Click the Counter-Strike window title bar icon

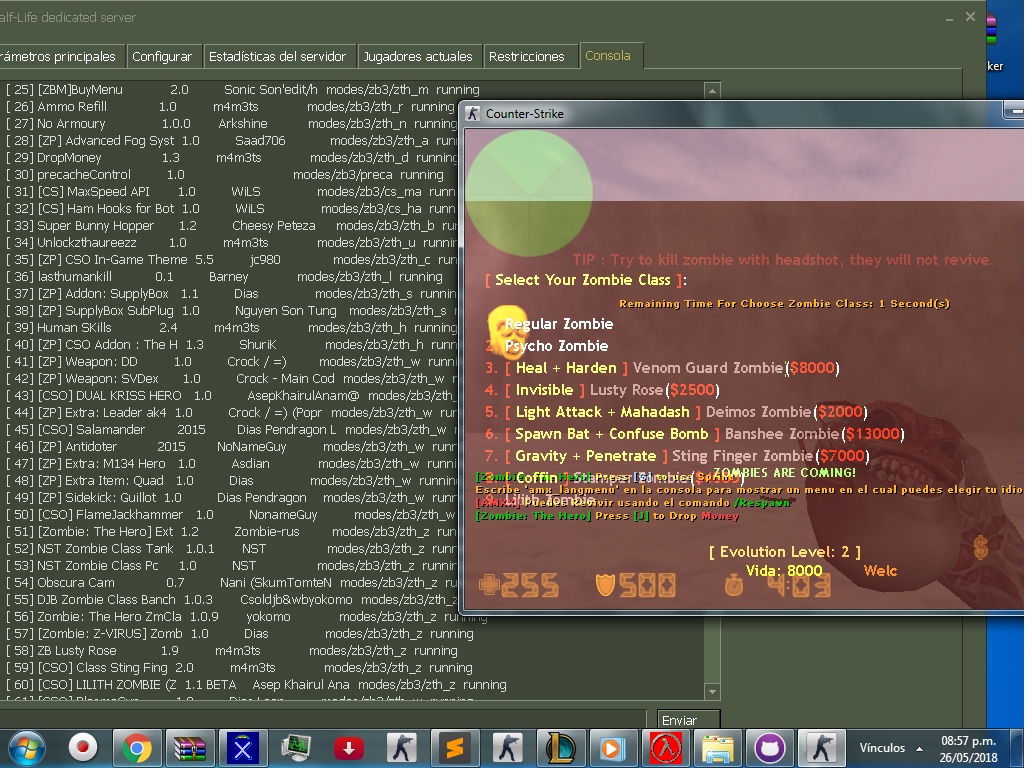coord(473,114)
